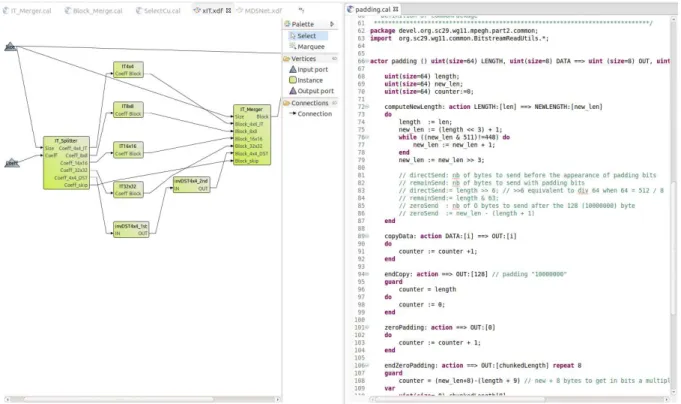
Task: Click the 'counter = length' guard line
Action: coord(427,289)
